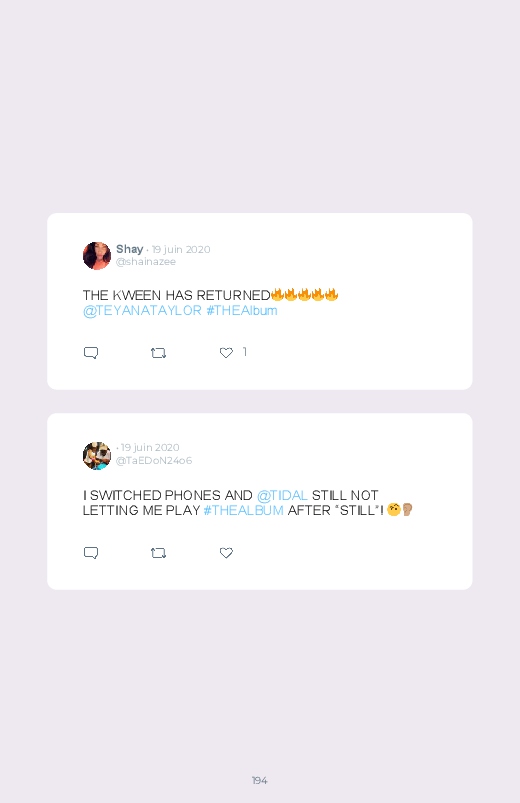Click reply icon on Shay's tweet

point(91,353)
